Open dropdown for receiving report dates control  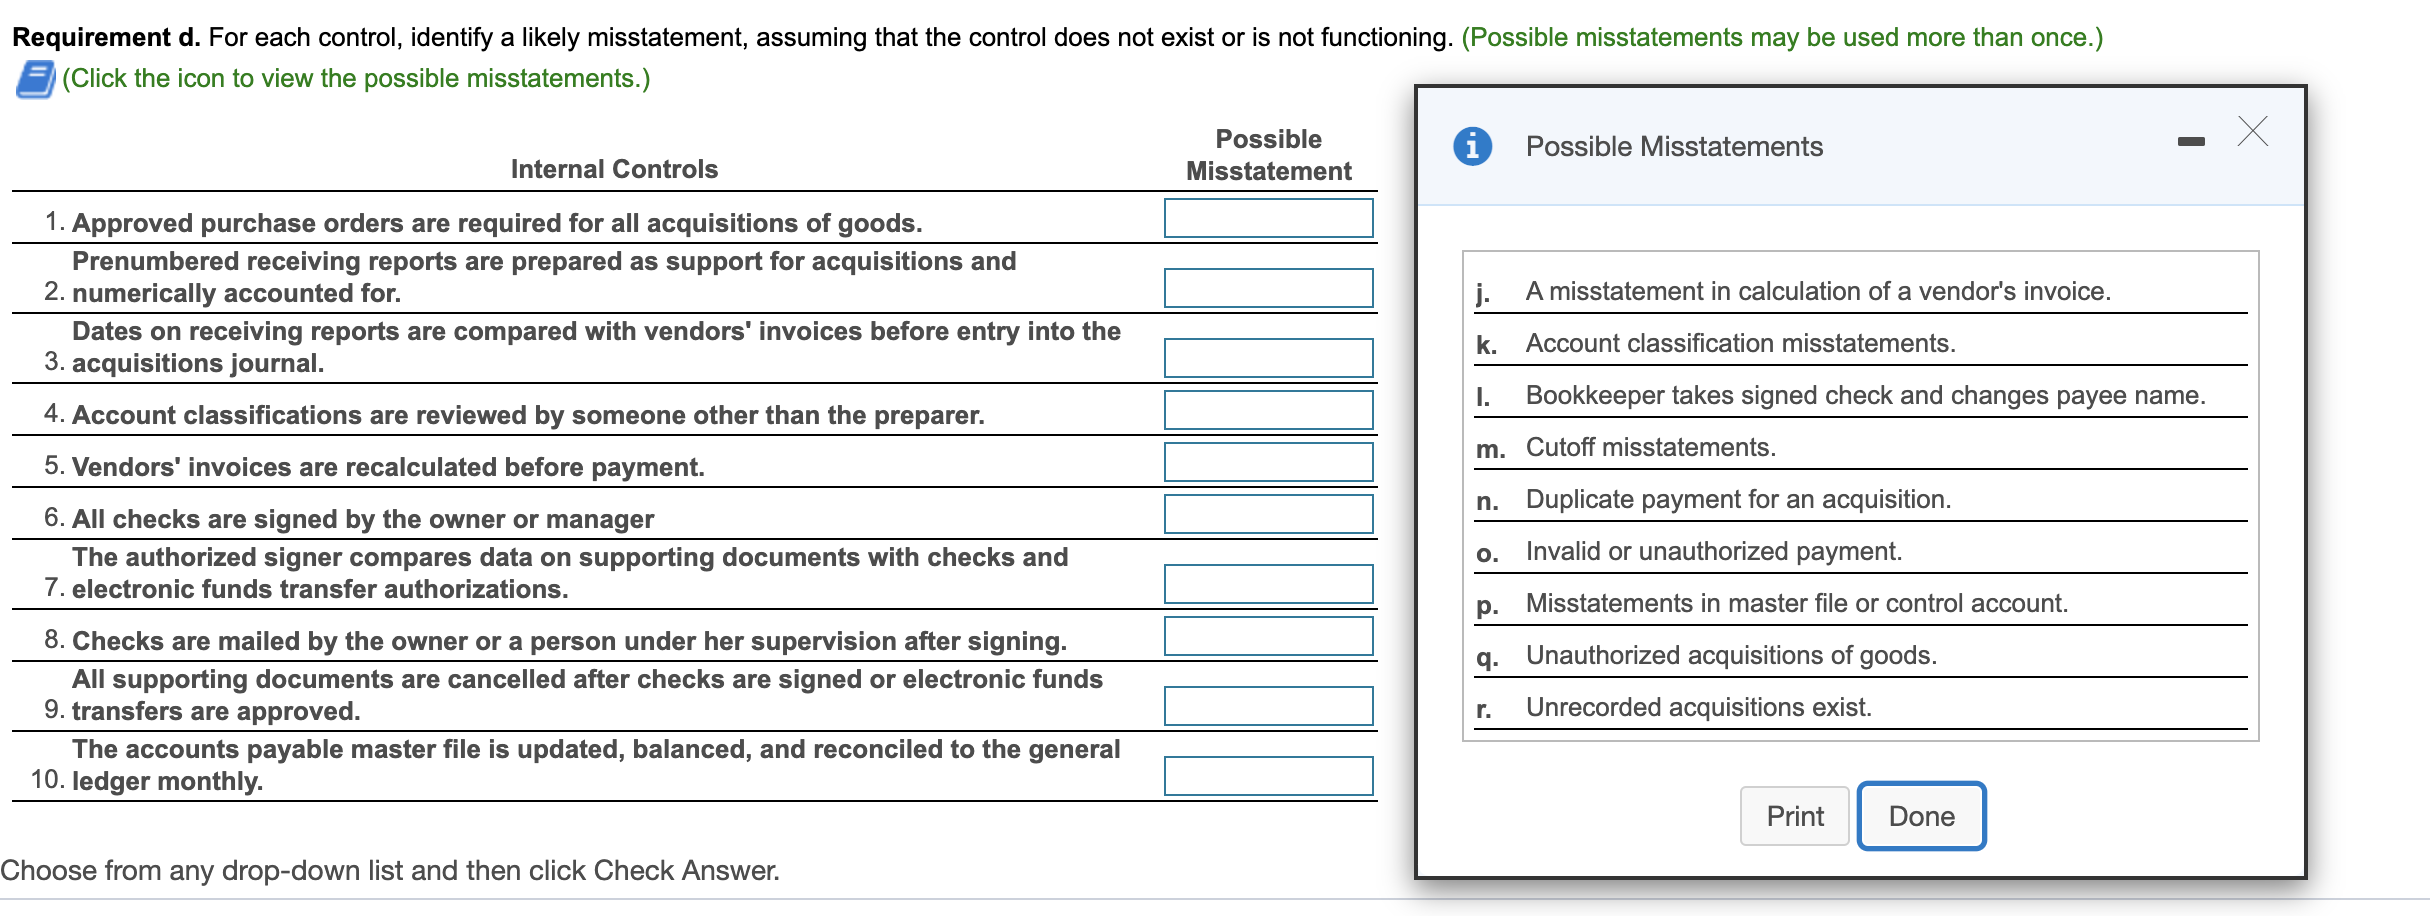(1267, 357)
